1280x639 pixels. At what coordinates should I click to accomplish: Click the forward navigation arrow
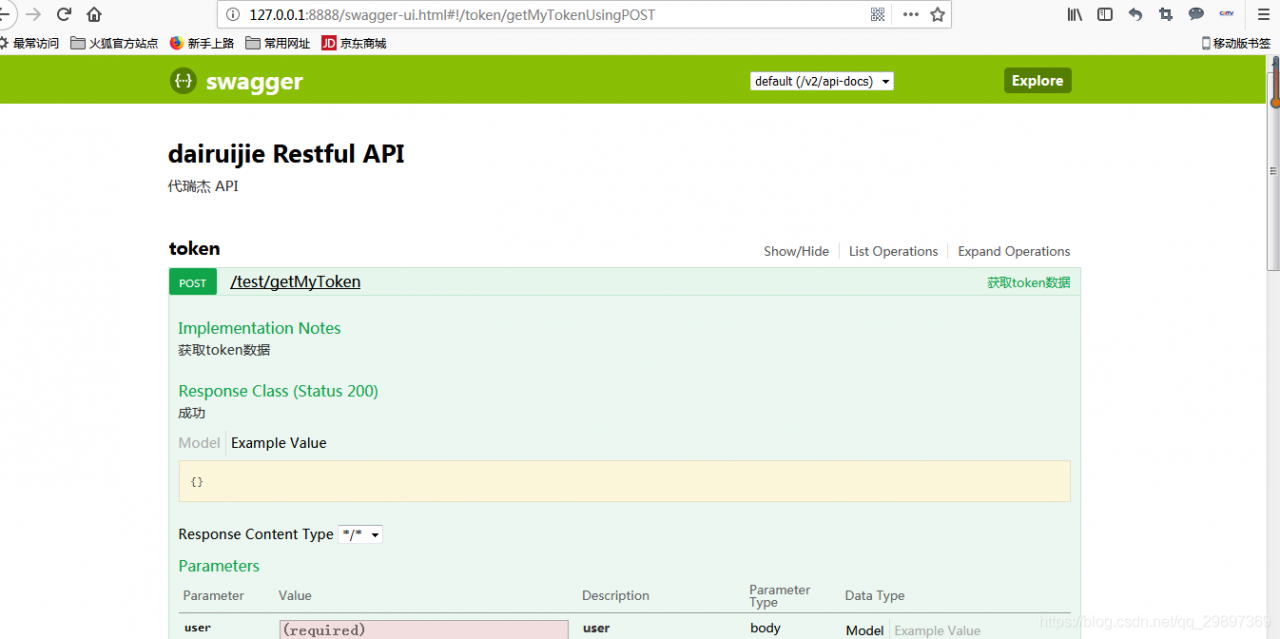tap(33, 14)
